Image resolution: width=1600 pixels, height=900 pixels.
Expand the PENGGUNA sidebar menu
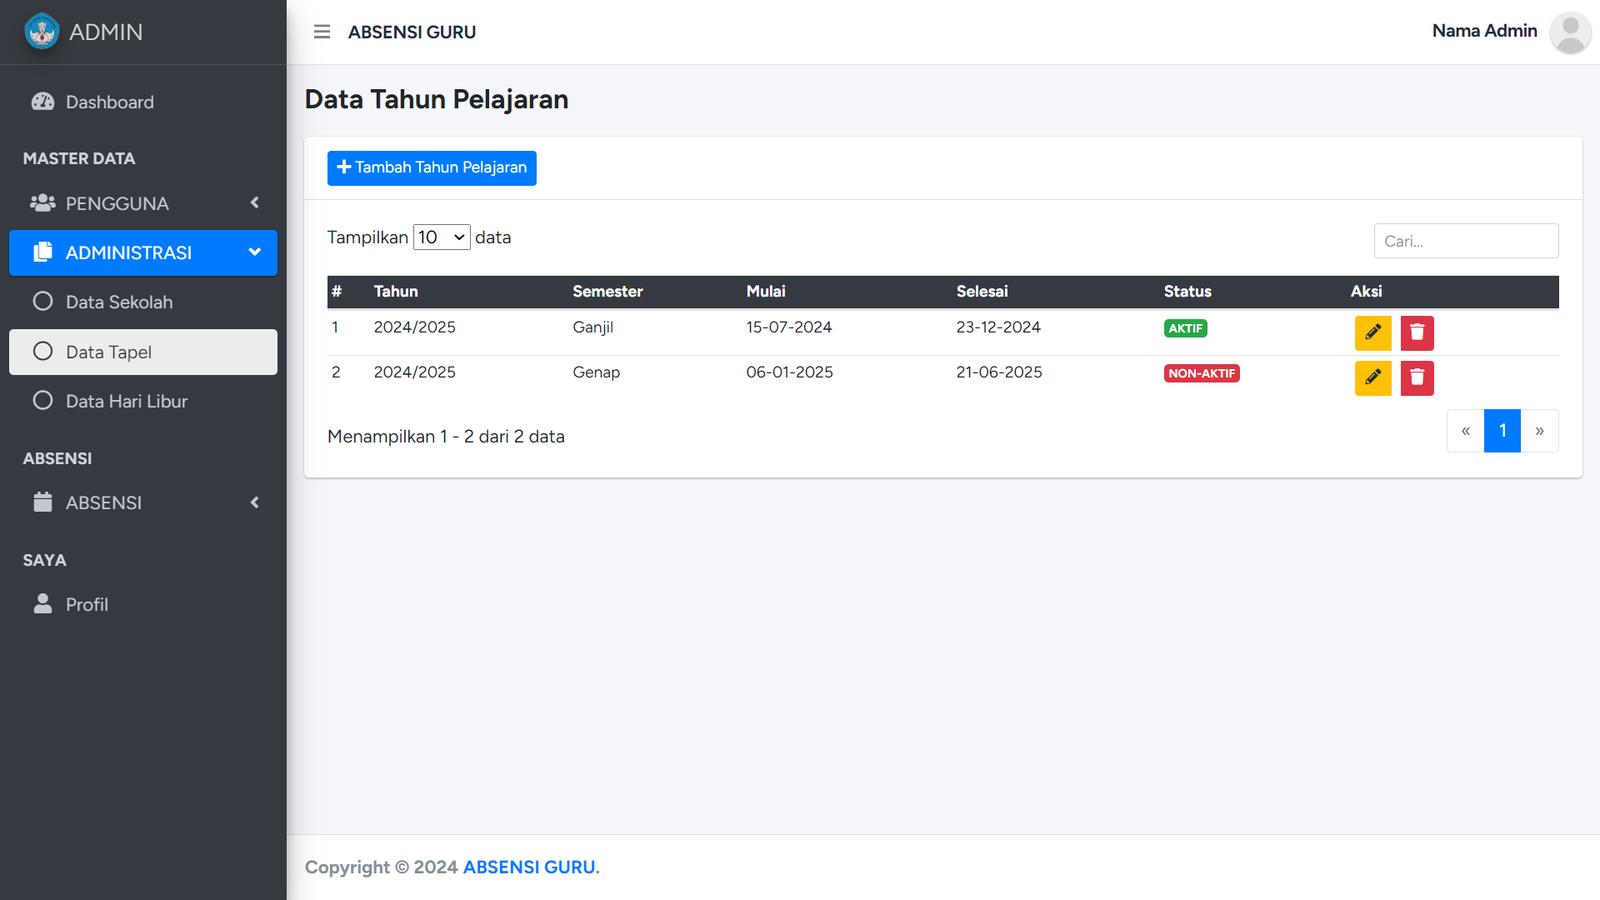(x=143, y=203)
